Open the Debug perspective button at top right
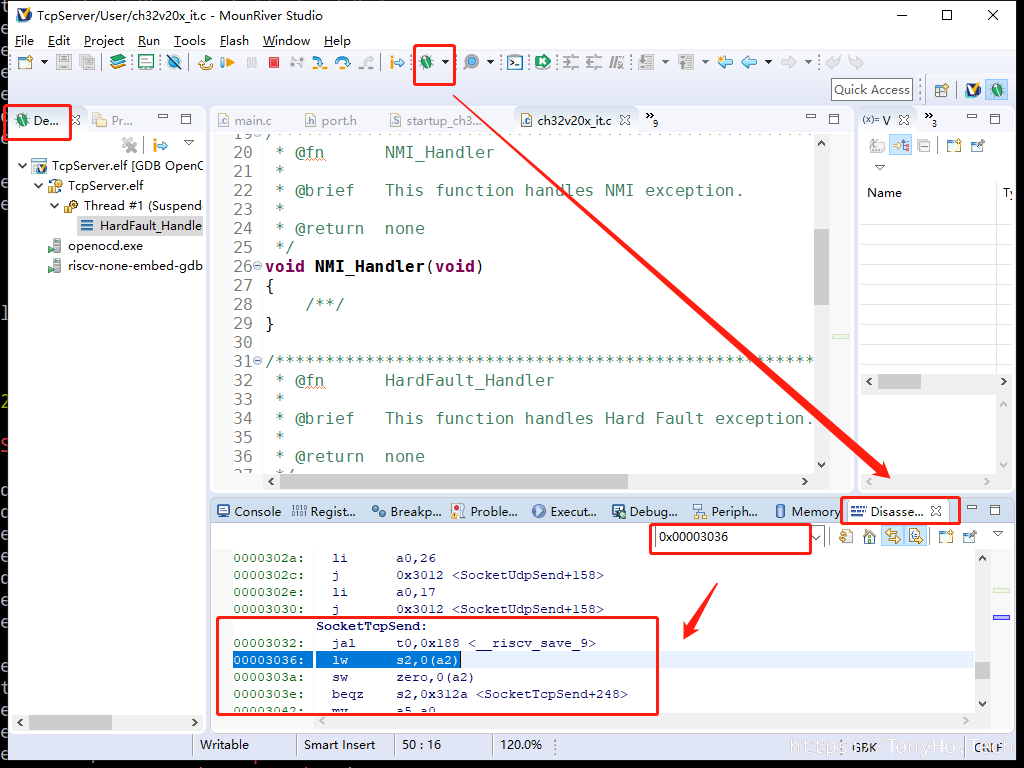The width and height of the screenshot is (1024, 768). [996, 89]
